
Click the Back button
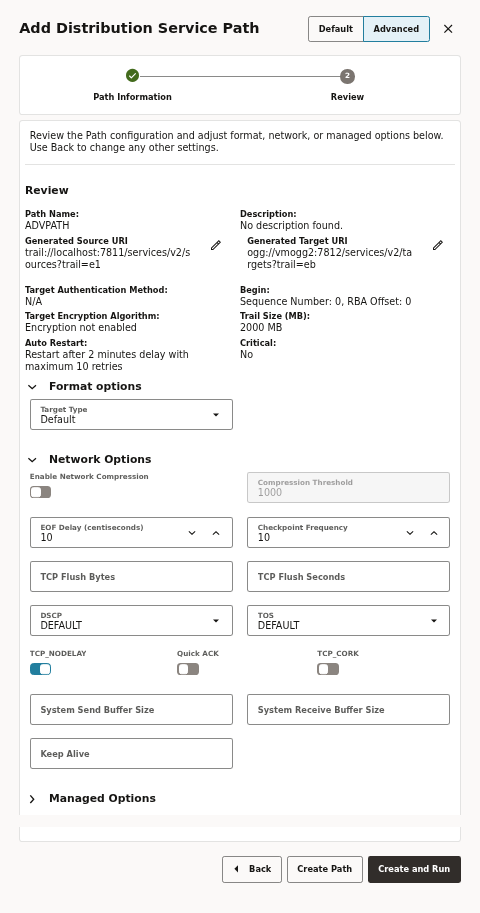click(252, 869)
